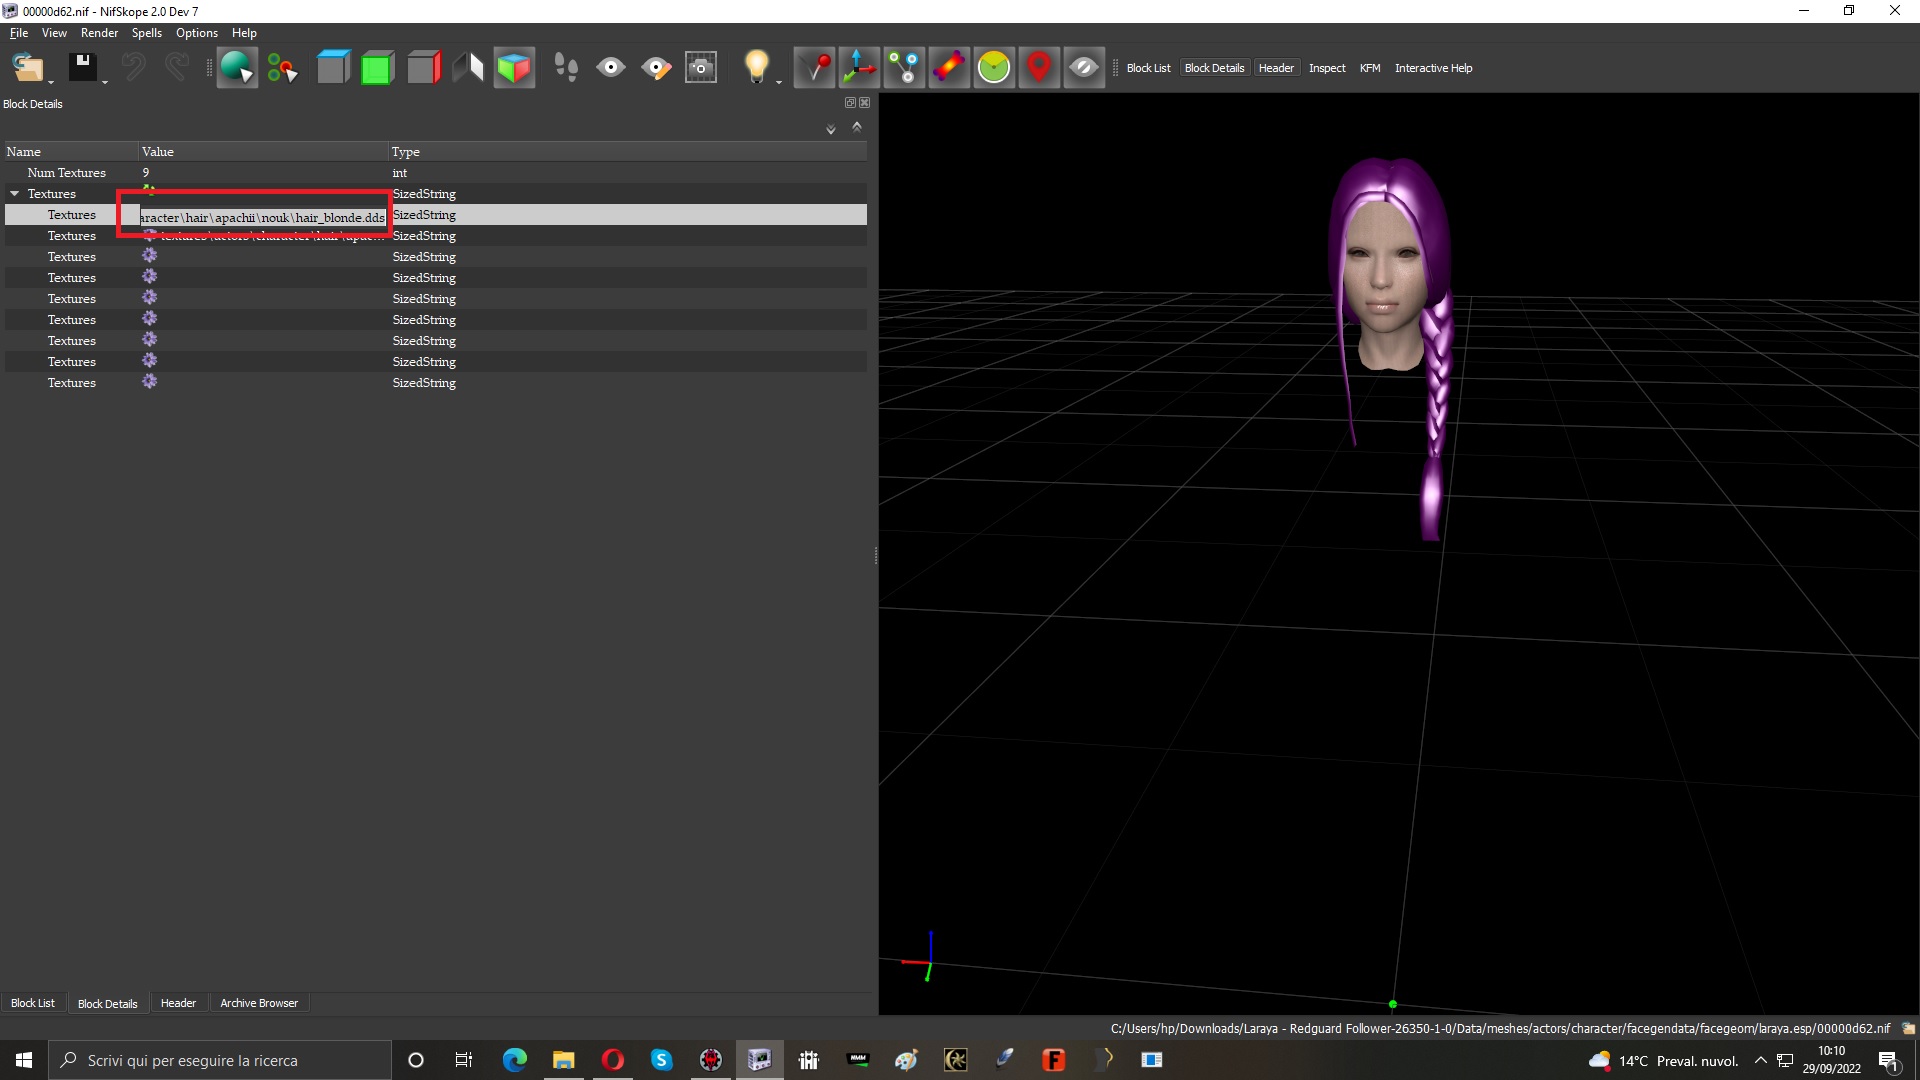The image size is (1920, 1080).
Task: Collapse the Textures tree node
Action: [x=15, y=194]
